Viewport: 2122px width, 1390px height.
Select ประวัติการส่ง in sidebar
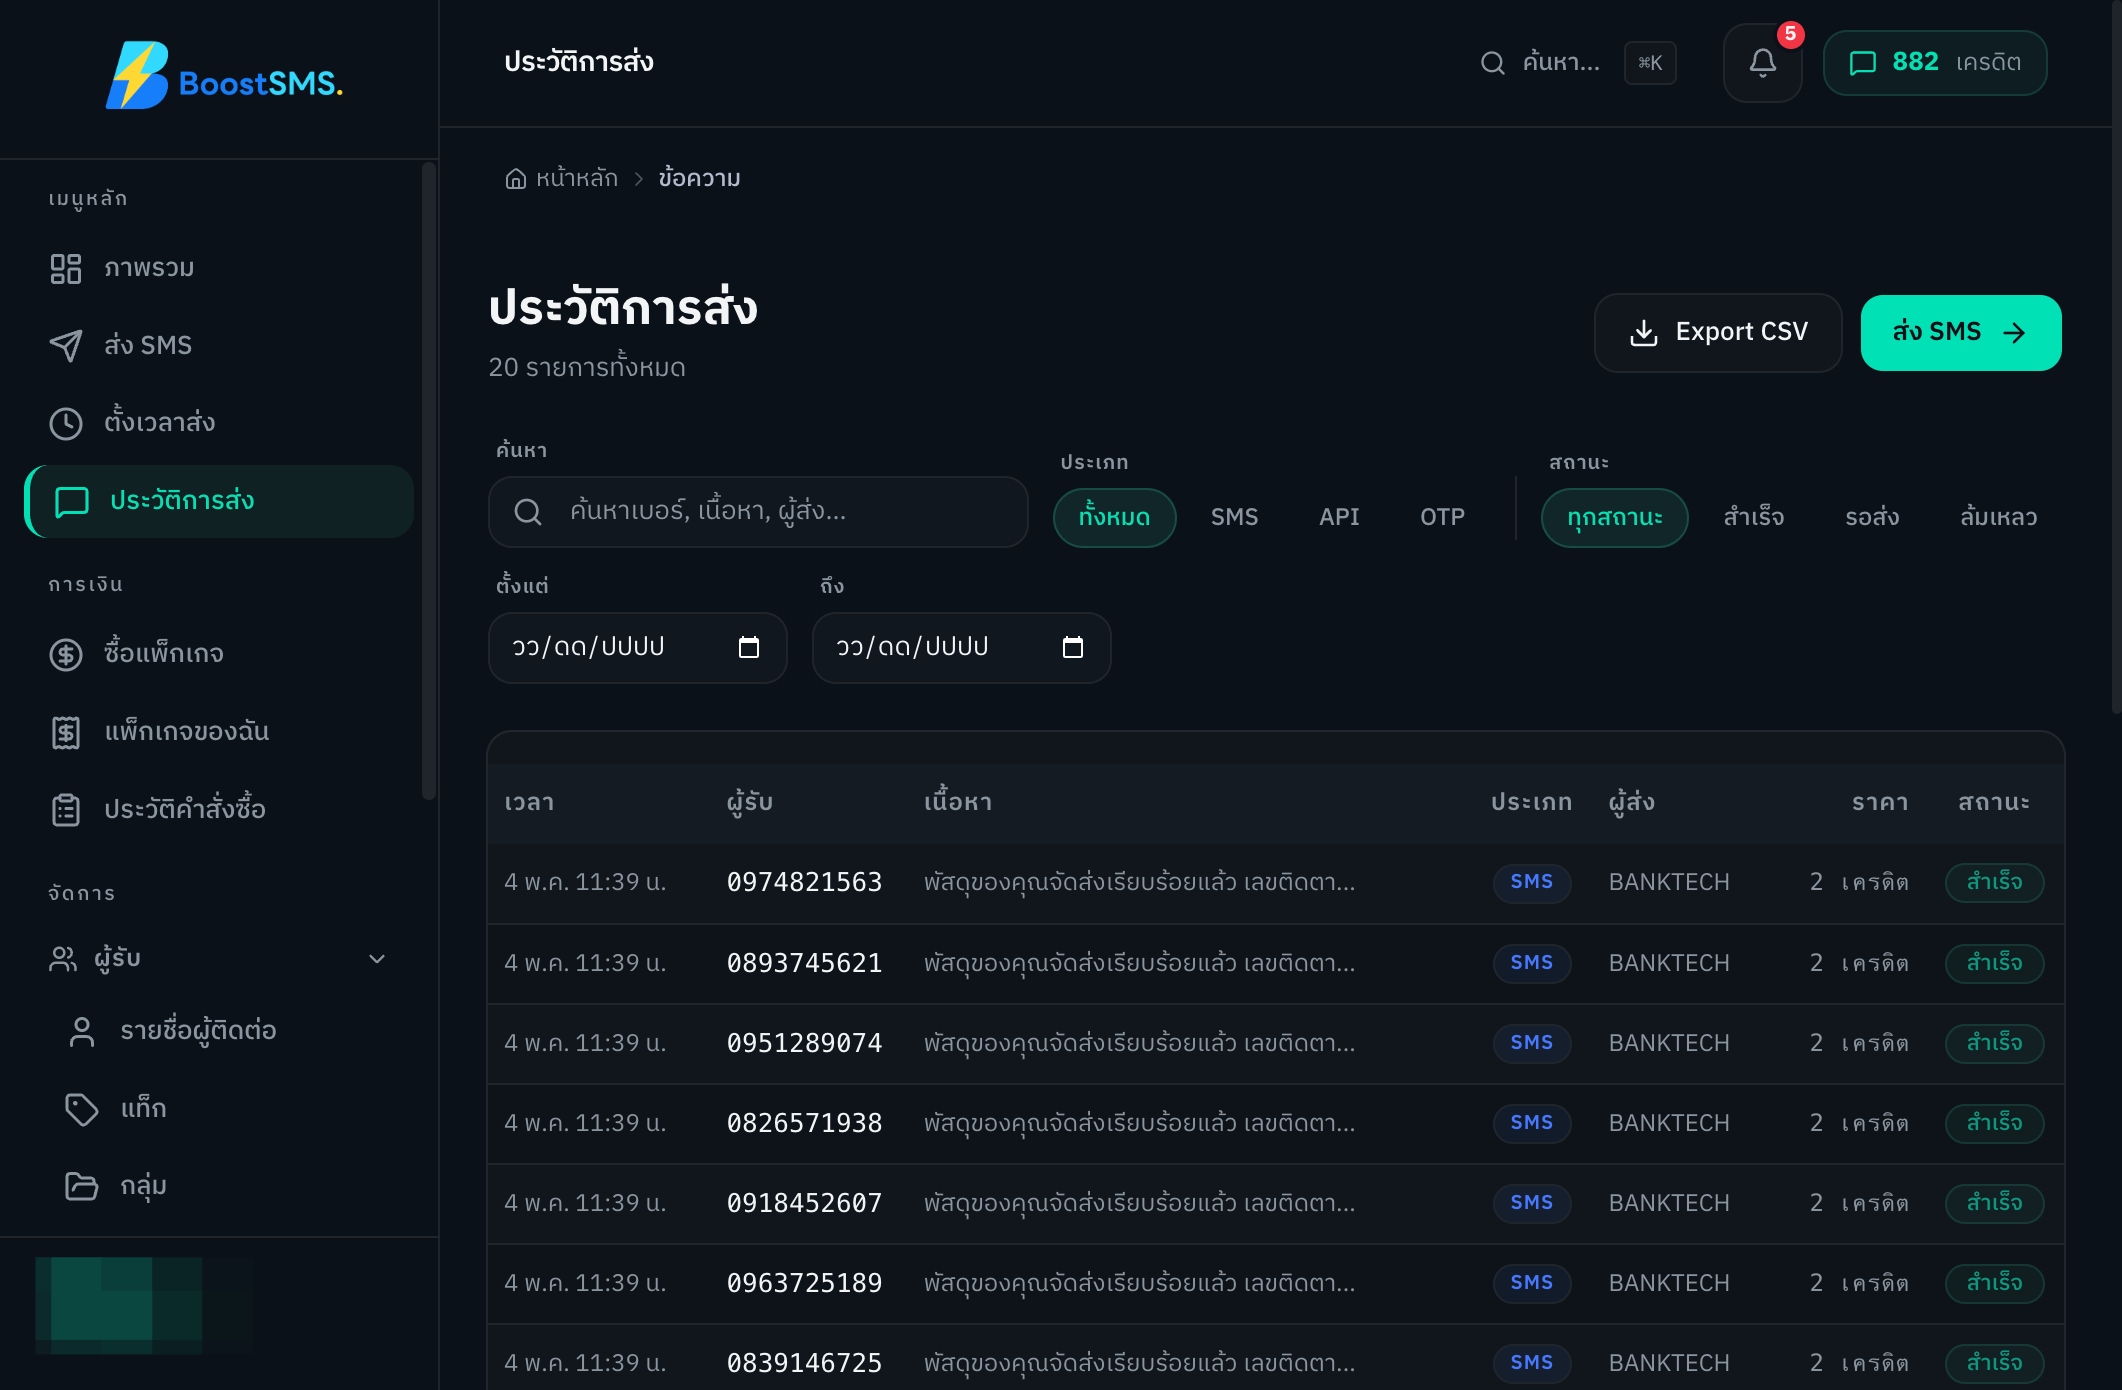pyautogui.click(x=219, y=501)
